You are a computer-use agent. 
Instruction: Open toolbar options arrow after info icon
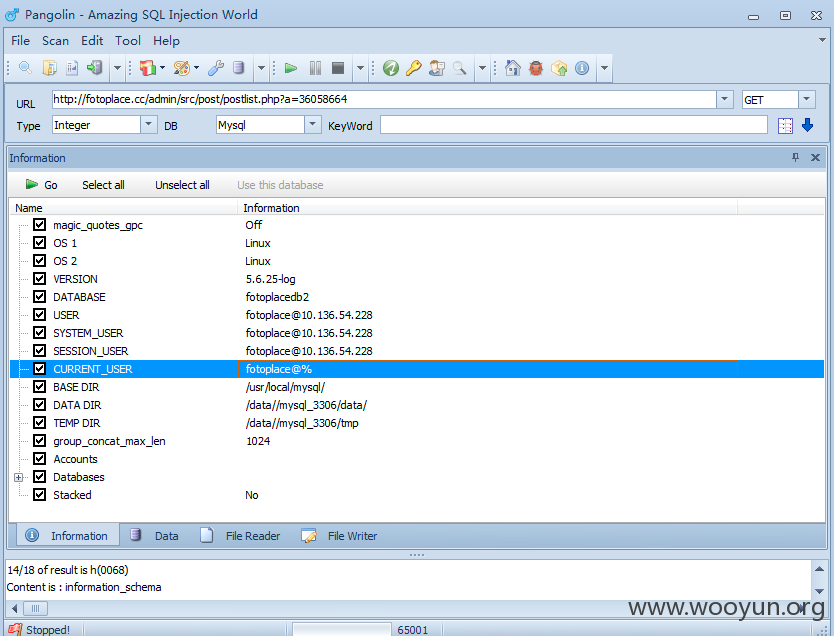(604, 68)
